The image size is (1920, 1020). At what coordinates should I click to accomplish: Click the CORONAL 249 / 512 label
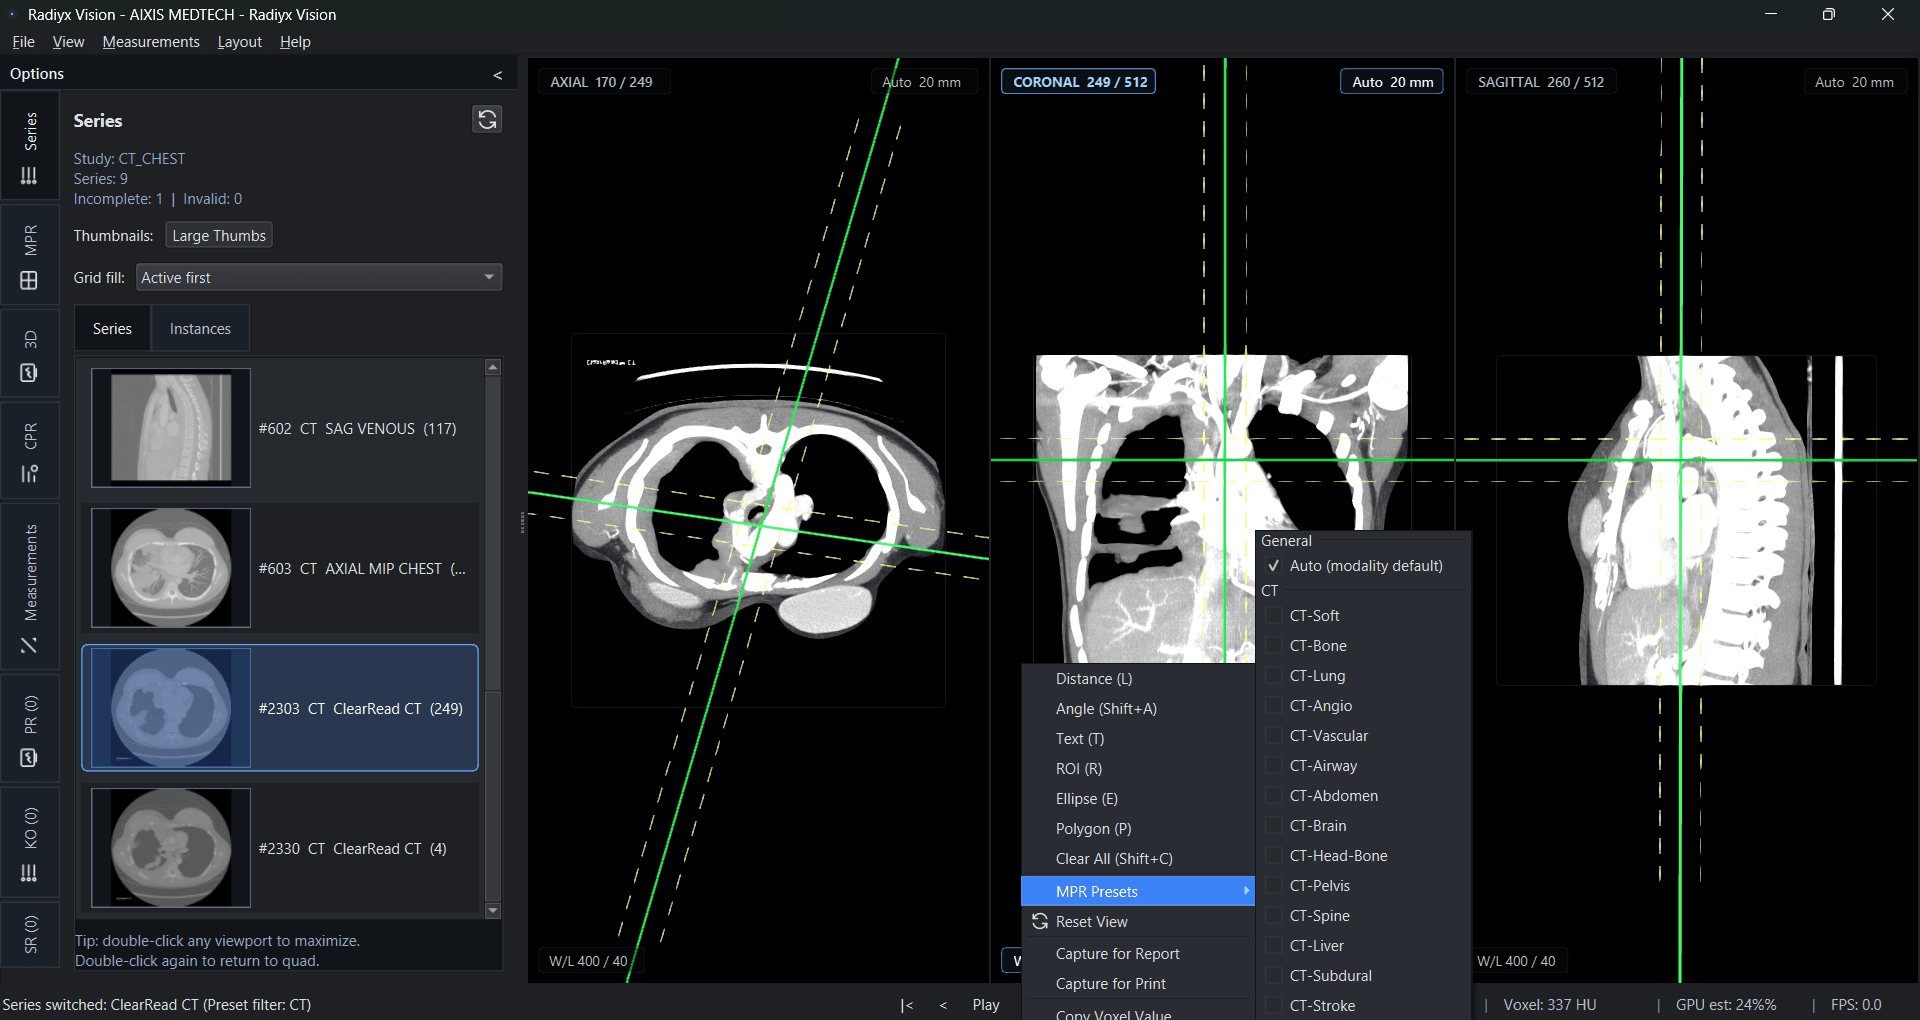pyautogui.click(x=1079, y=82)
